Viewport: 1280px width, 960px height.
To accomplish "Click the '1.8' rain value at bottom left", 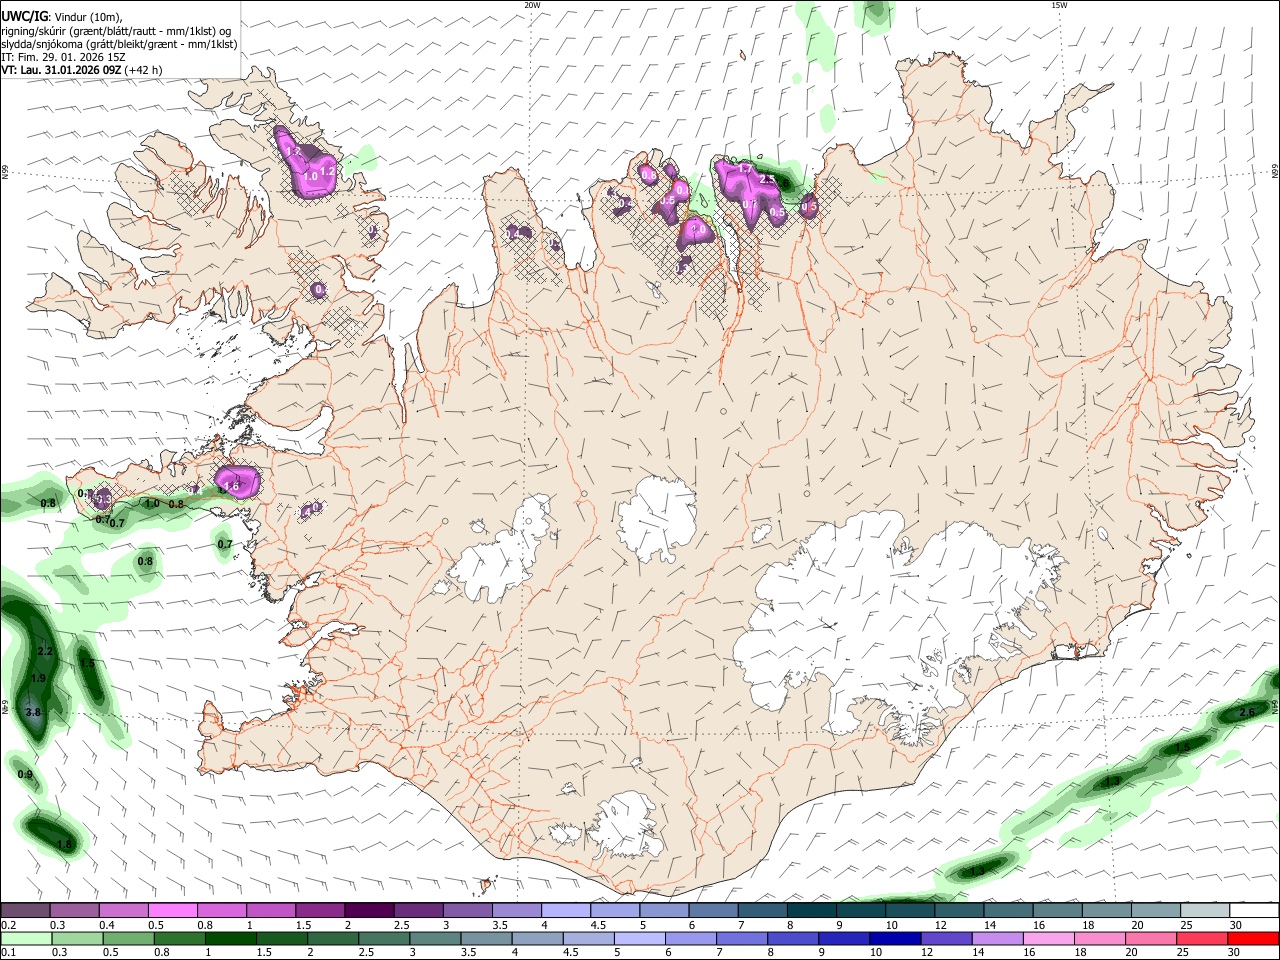I will tap(65, 845).
